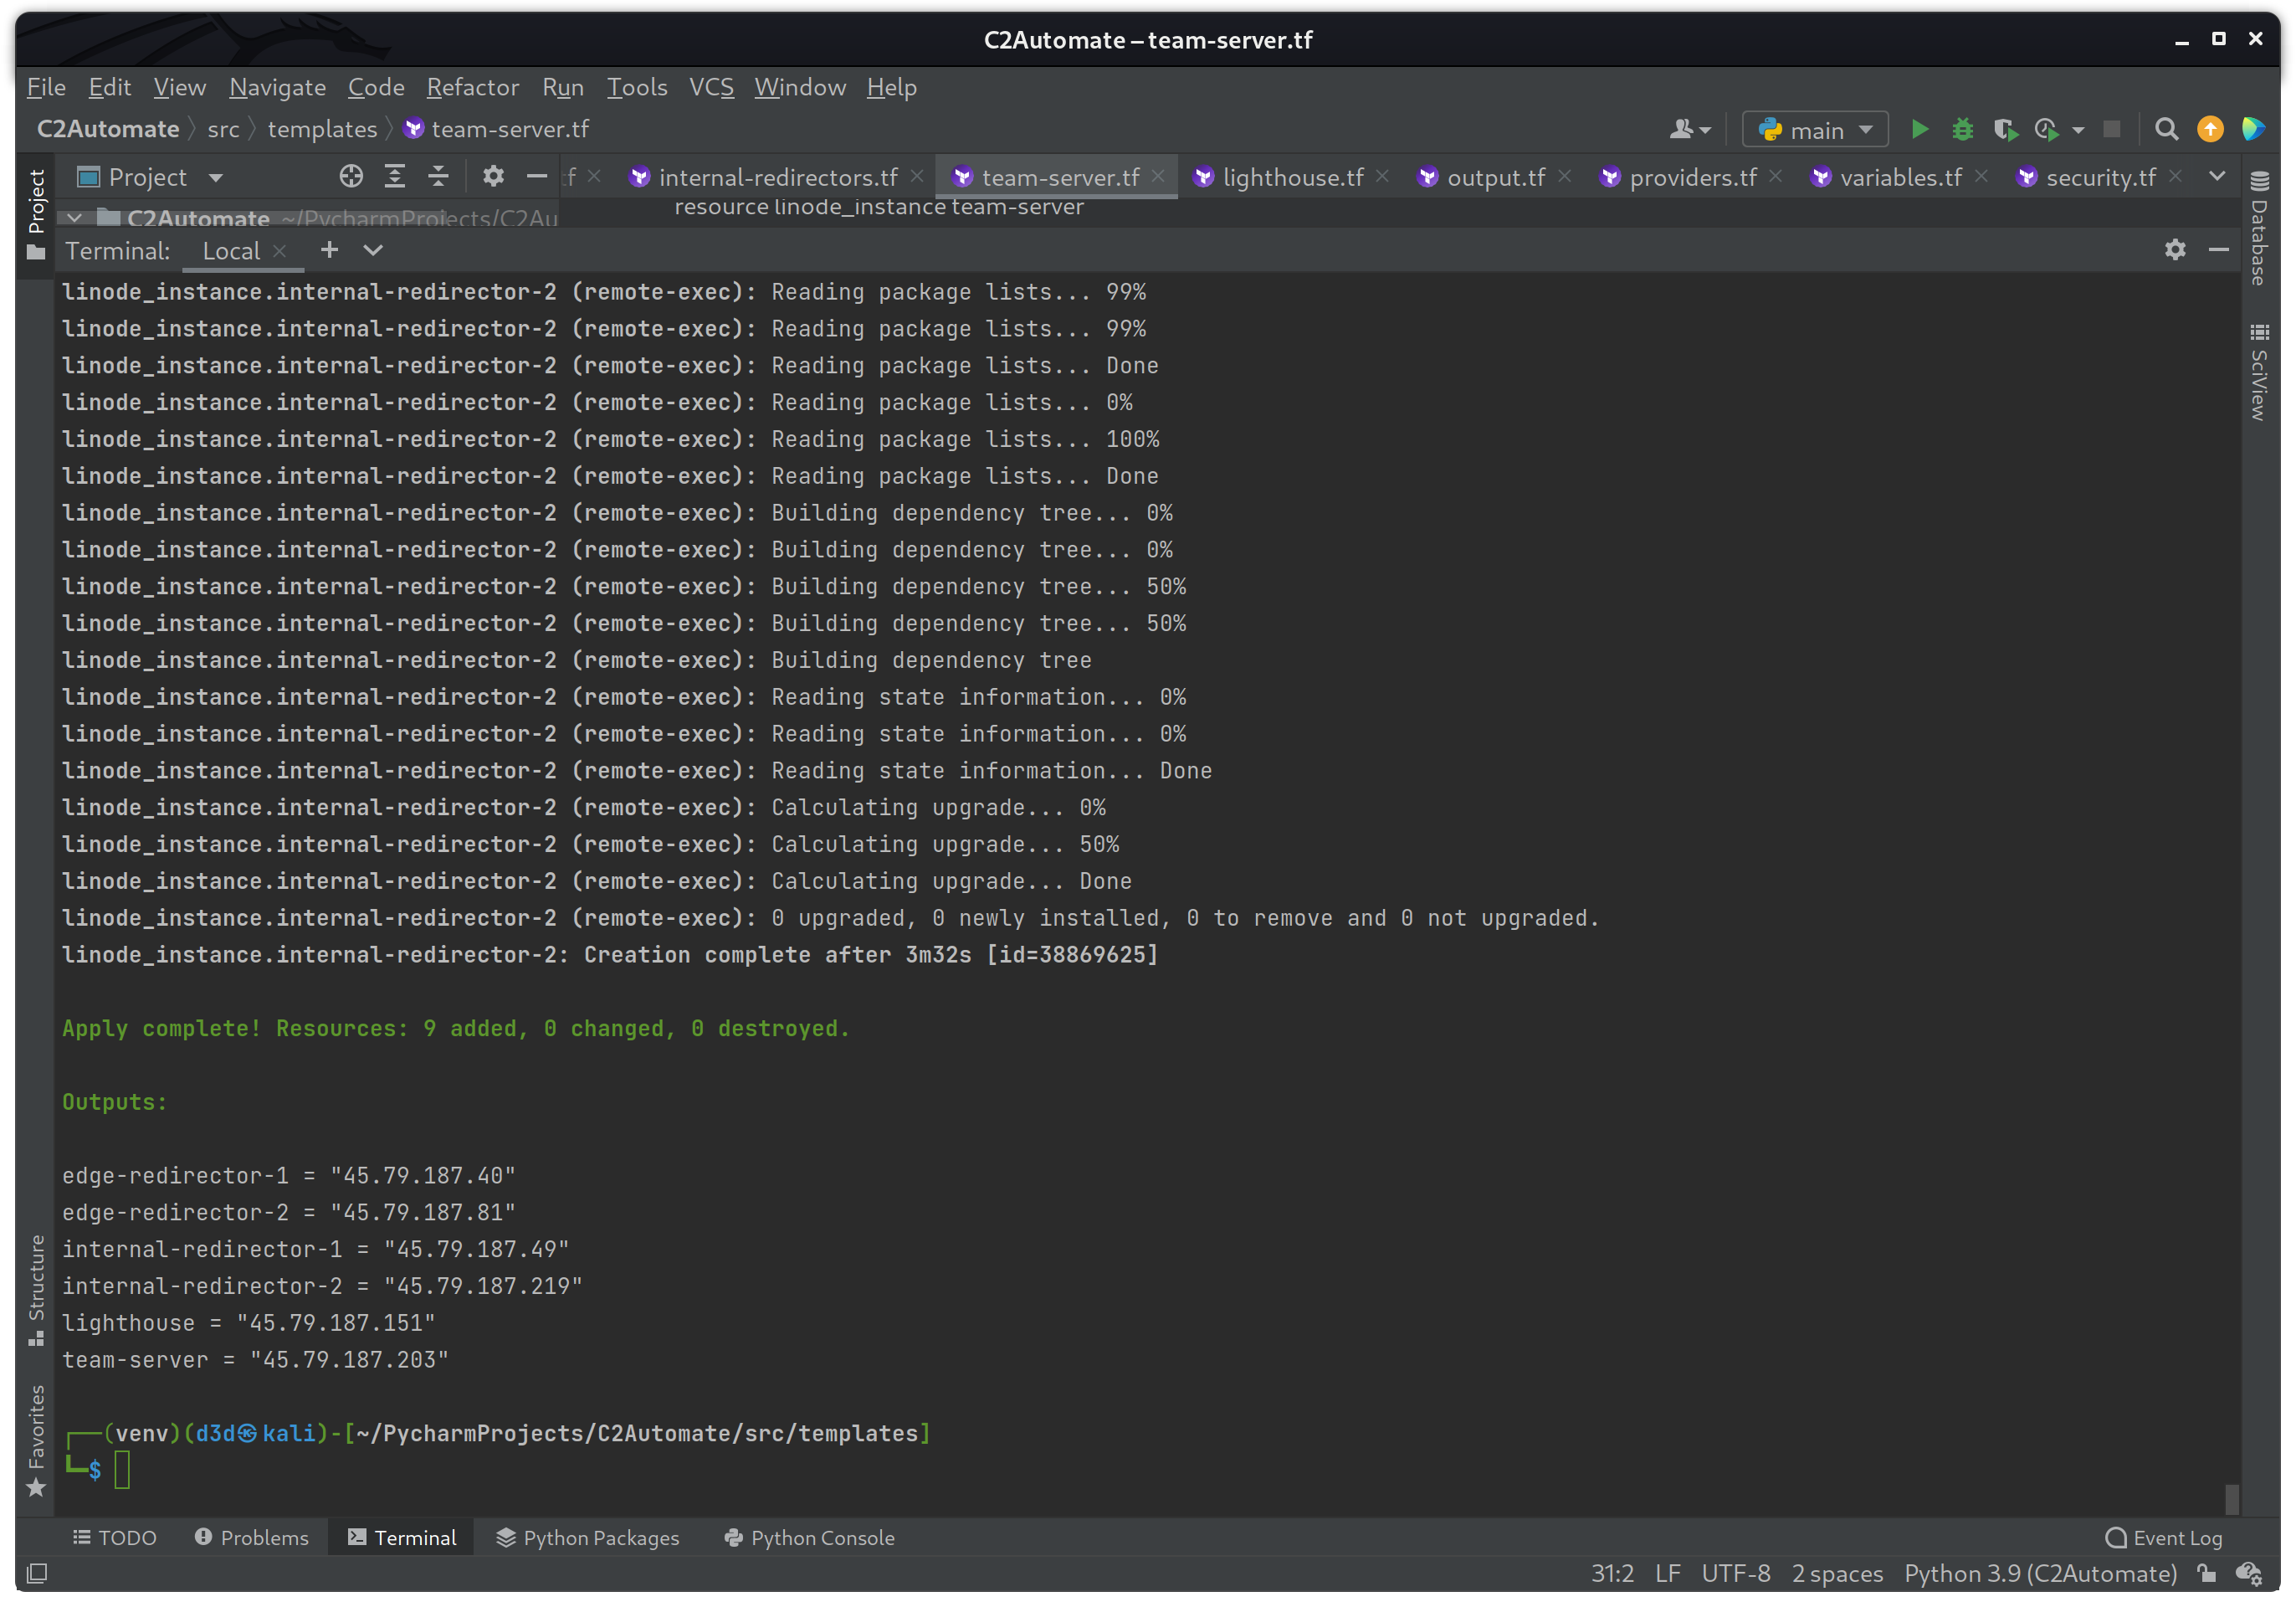Start debugging using the bug icon
Viewport: 2296px width, 1607px height.
1962,129
